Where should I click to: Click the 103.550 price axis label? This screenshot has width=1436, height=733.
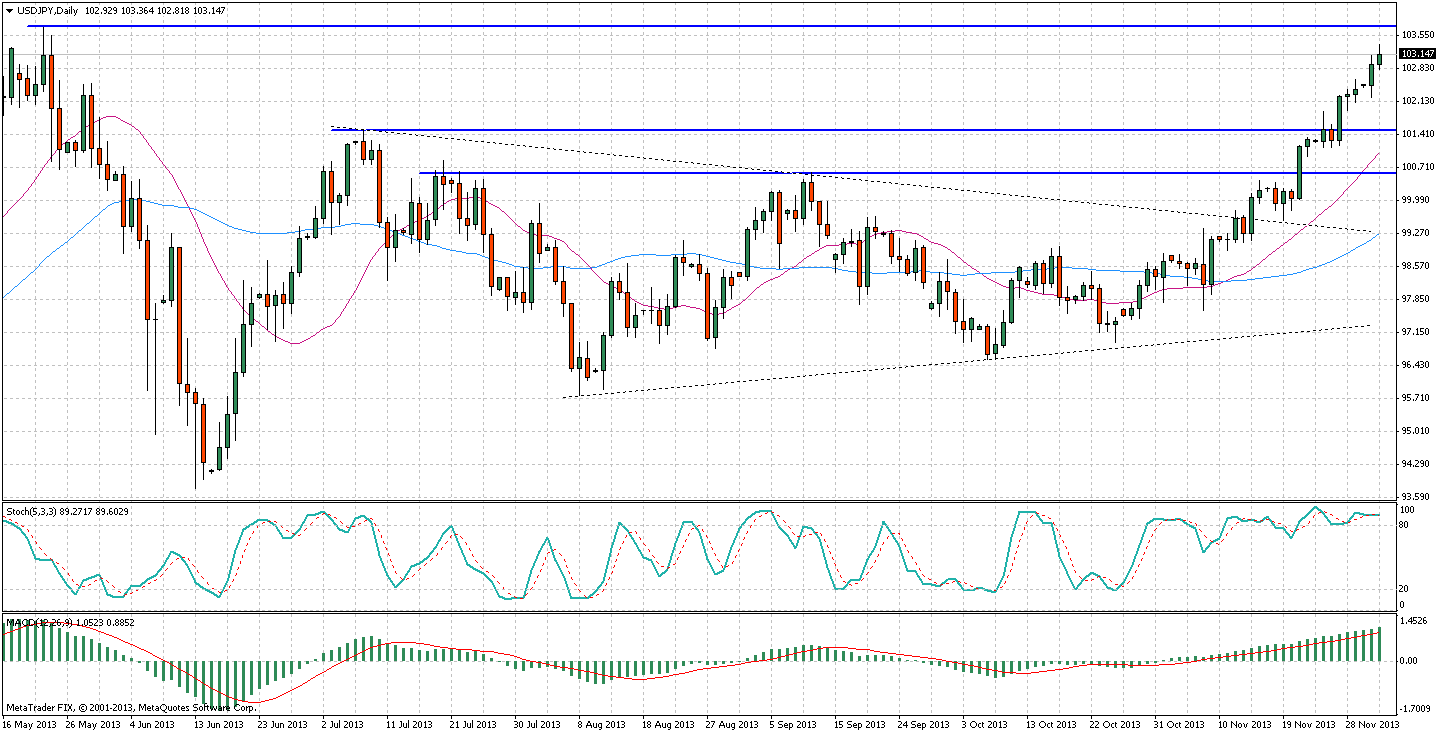[x=1415, y=34]
